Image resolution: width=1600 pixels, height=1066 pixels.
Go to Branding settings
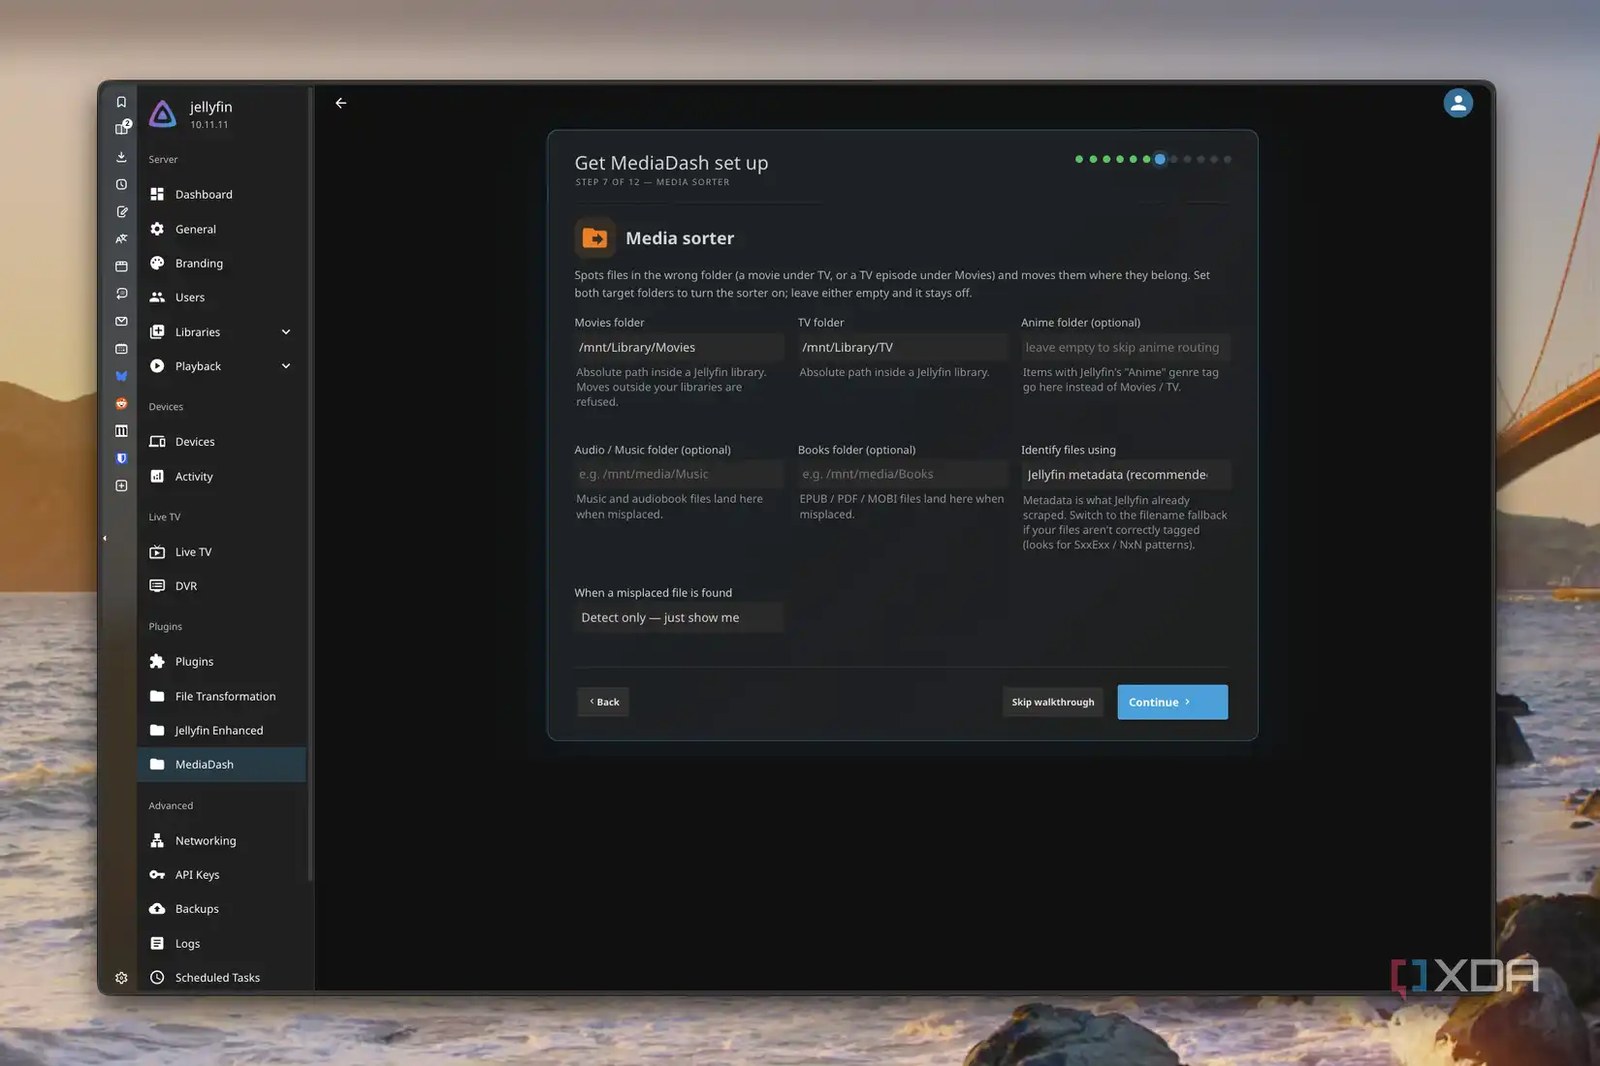(222, 263)
